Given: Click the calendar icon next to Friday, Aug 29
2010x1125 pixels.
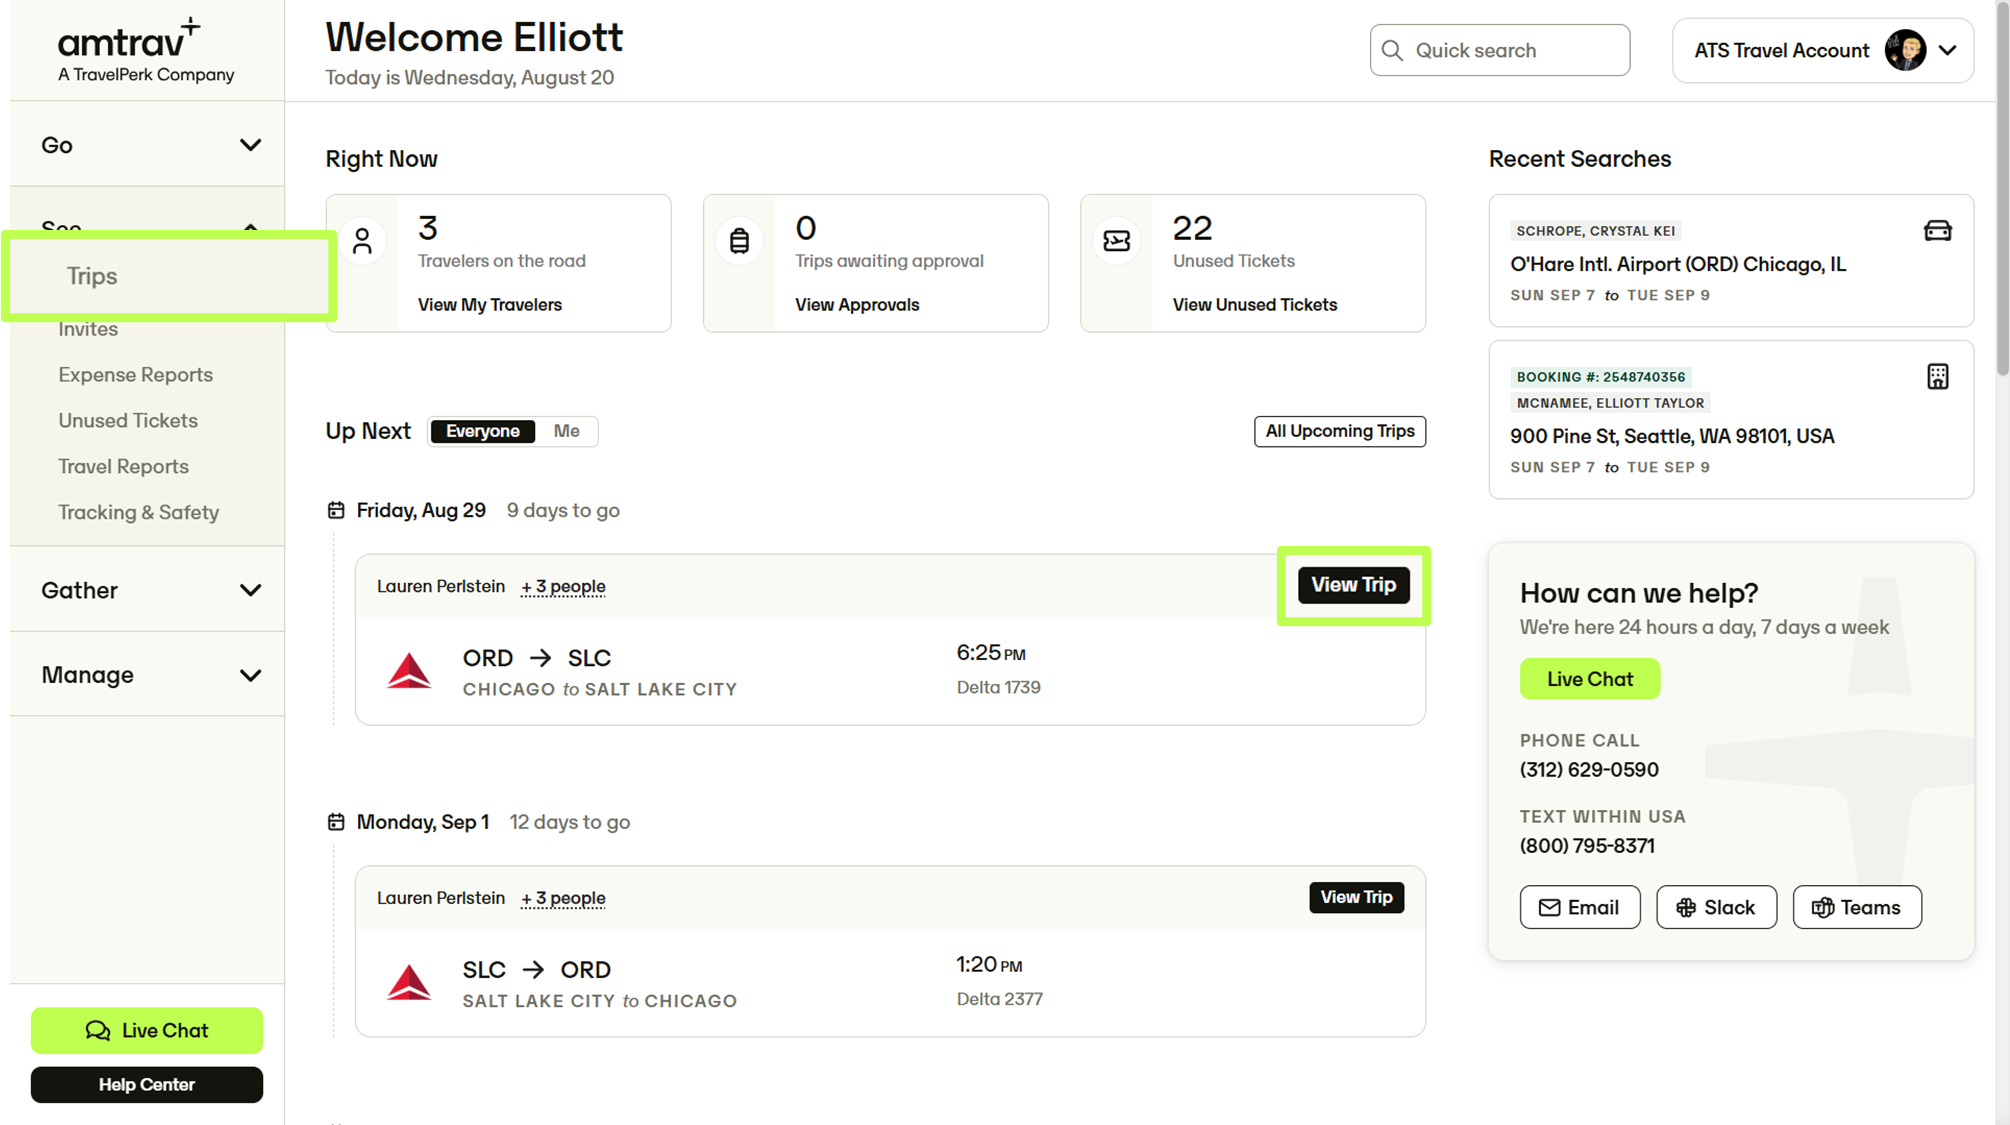Looking at the screenshot, I should pyautogui.click(x=336, y=510).
